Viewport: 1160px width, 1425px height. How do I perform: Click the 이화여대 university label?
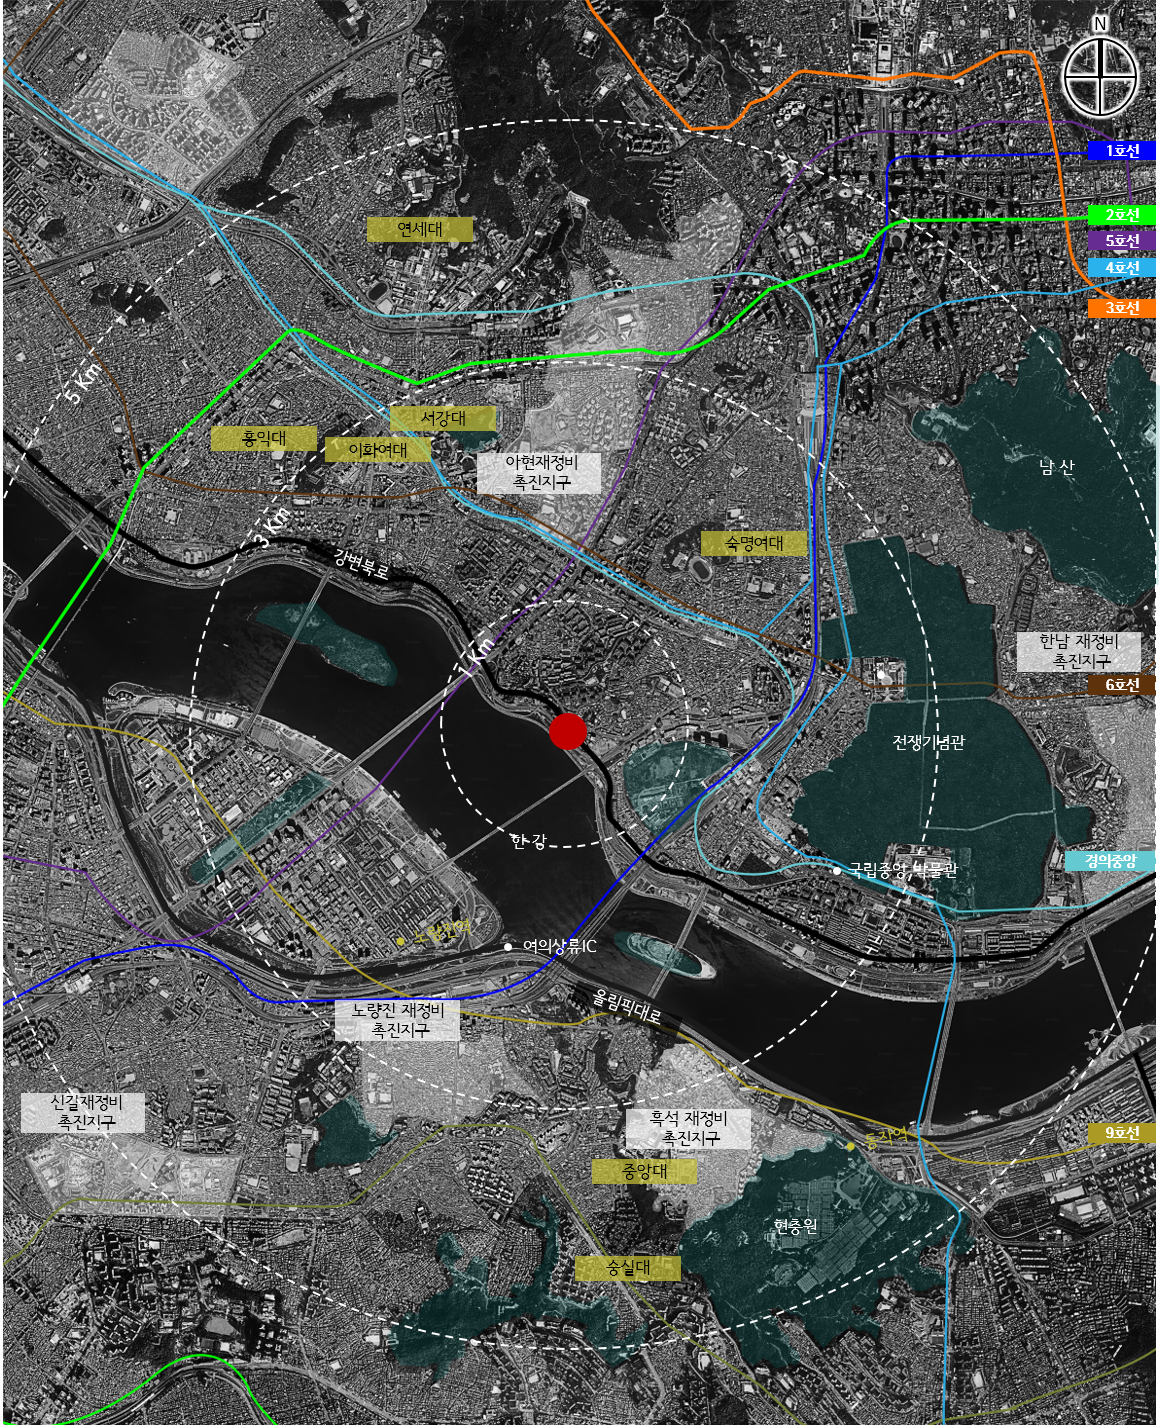pos(378,450)
